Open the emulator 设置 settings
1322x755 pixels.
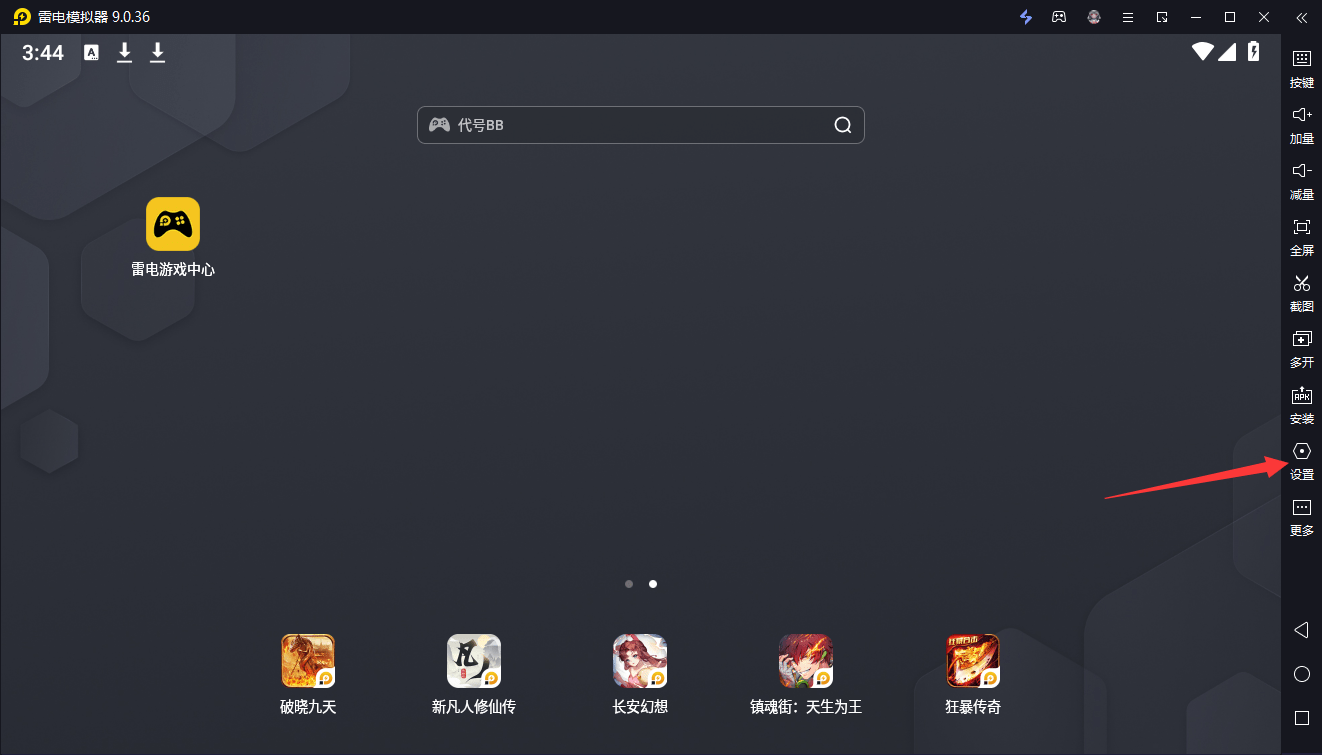[x=1301, y=458]
